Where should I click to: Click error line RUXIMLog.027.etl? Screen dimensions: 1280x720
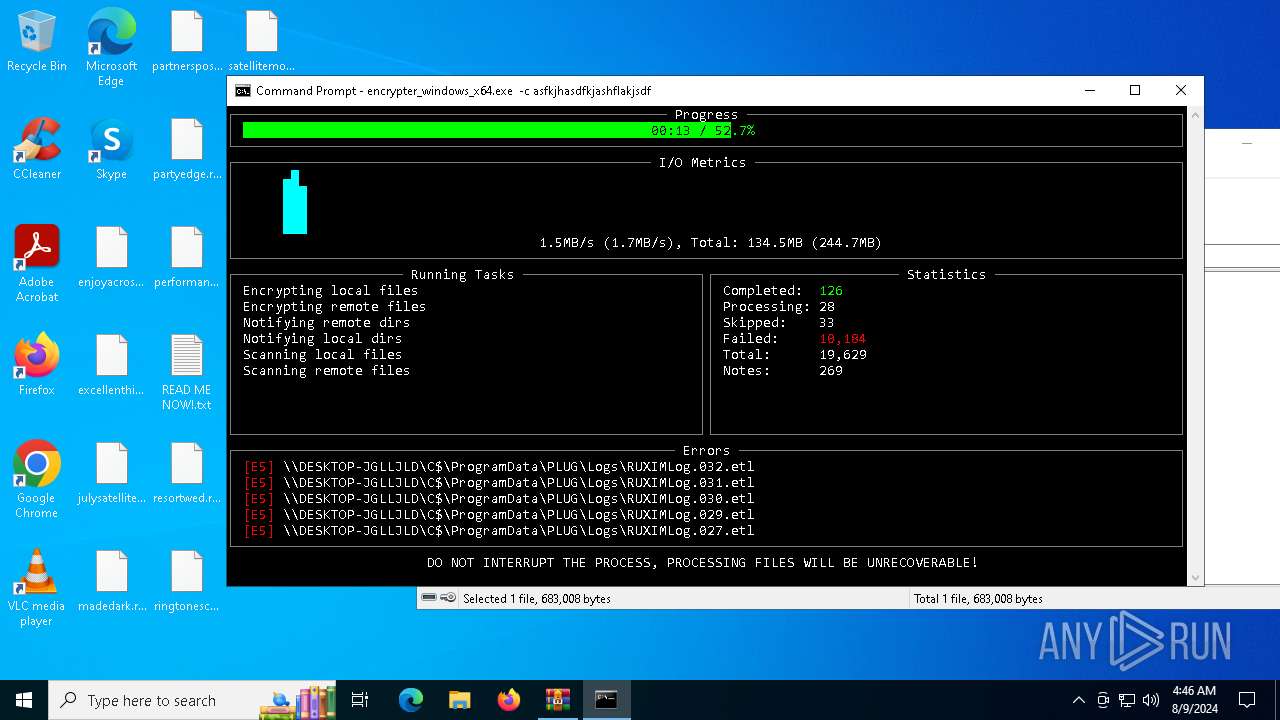(x=499, y=530)
